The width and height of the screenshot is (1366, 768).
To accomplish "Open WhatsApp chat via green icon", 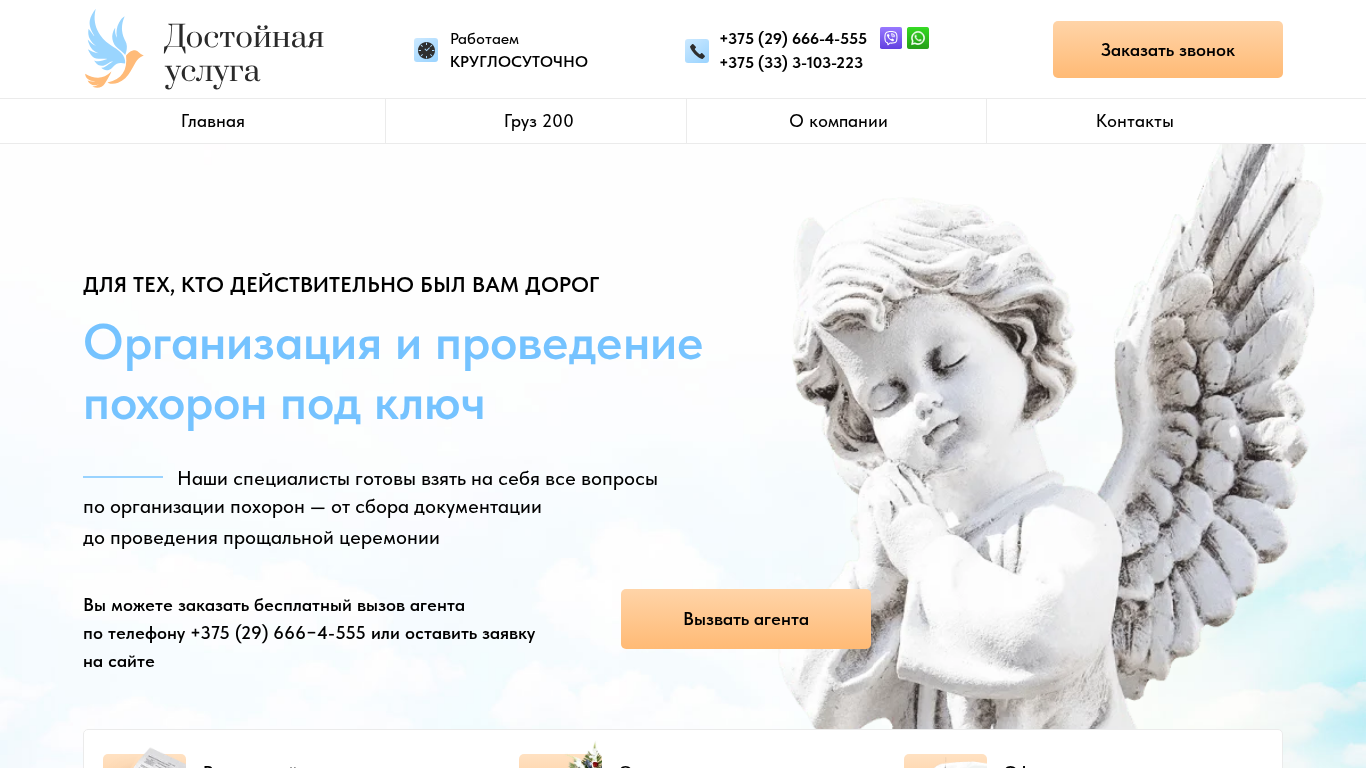I will point(918,38).
